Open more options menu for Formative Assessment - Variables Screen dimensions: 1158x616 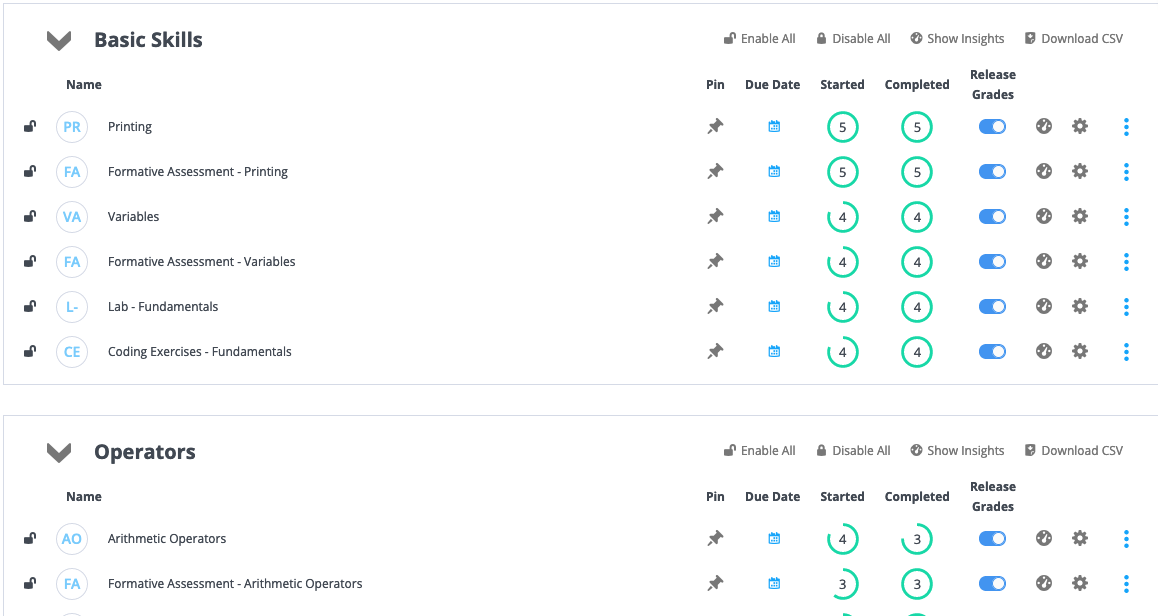[1126, 262]
